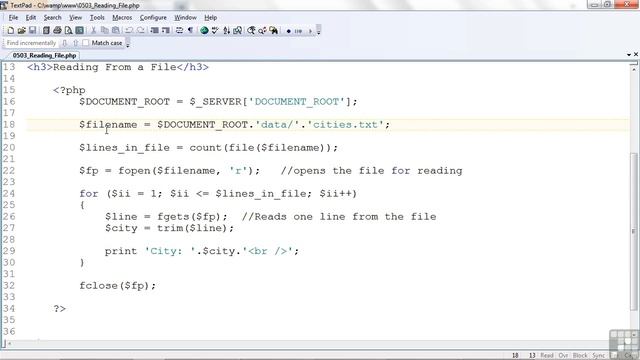Open the document tab list dropdown

click(629, 54)
